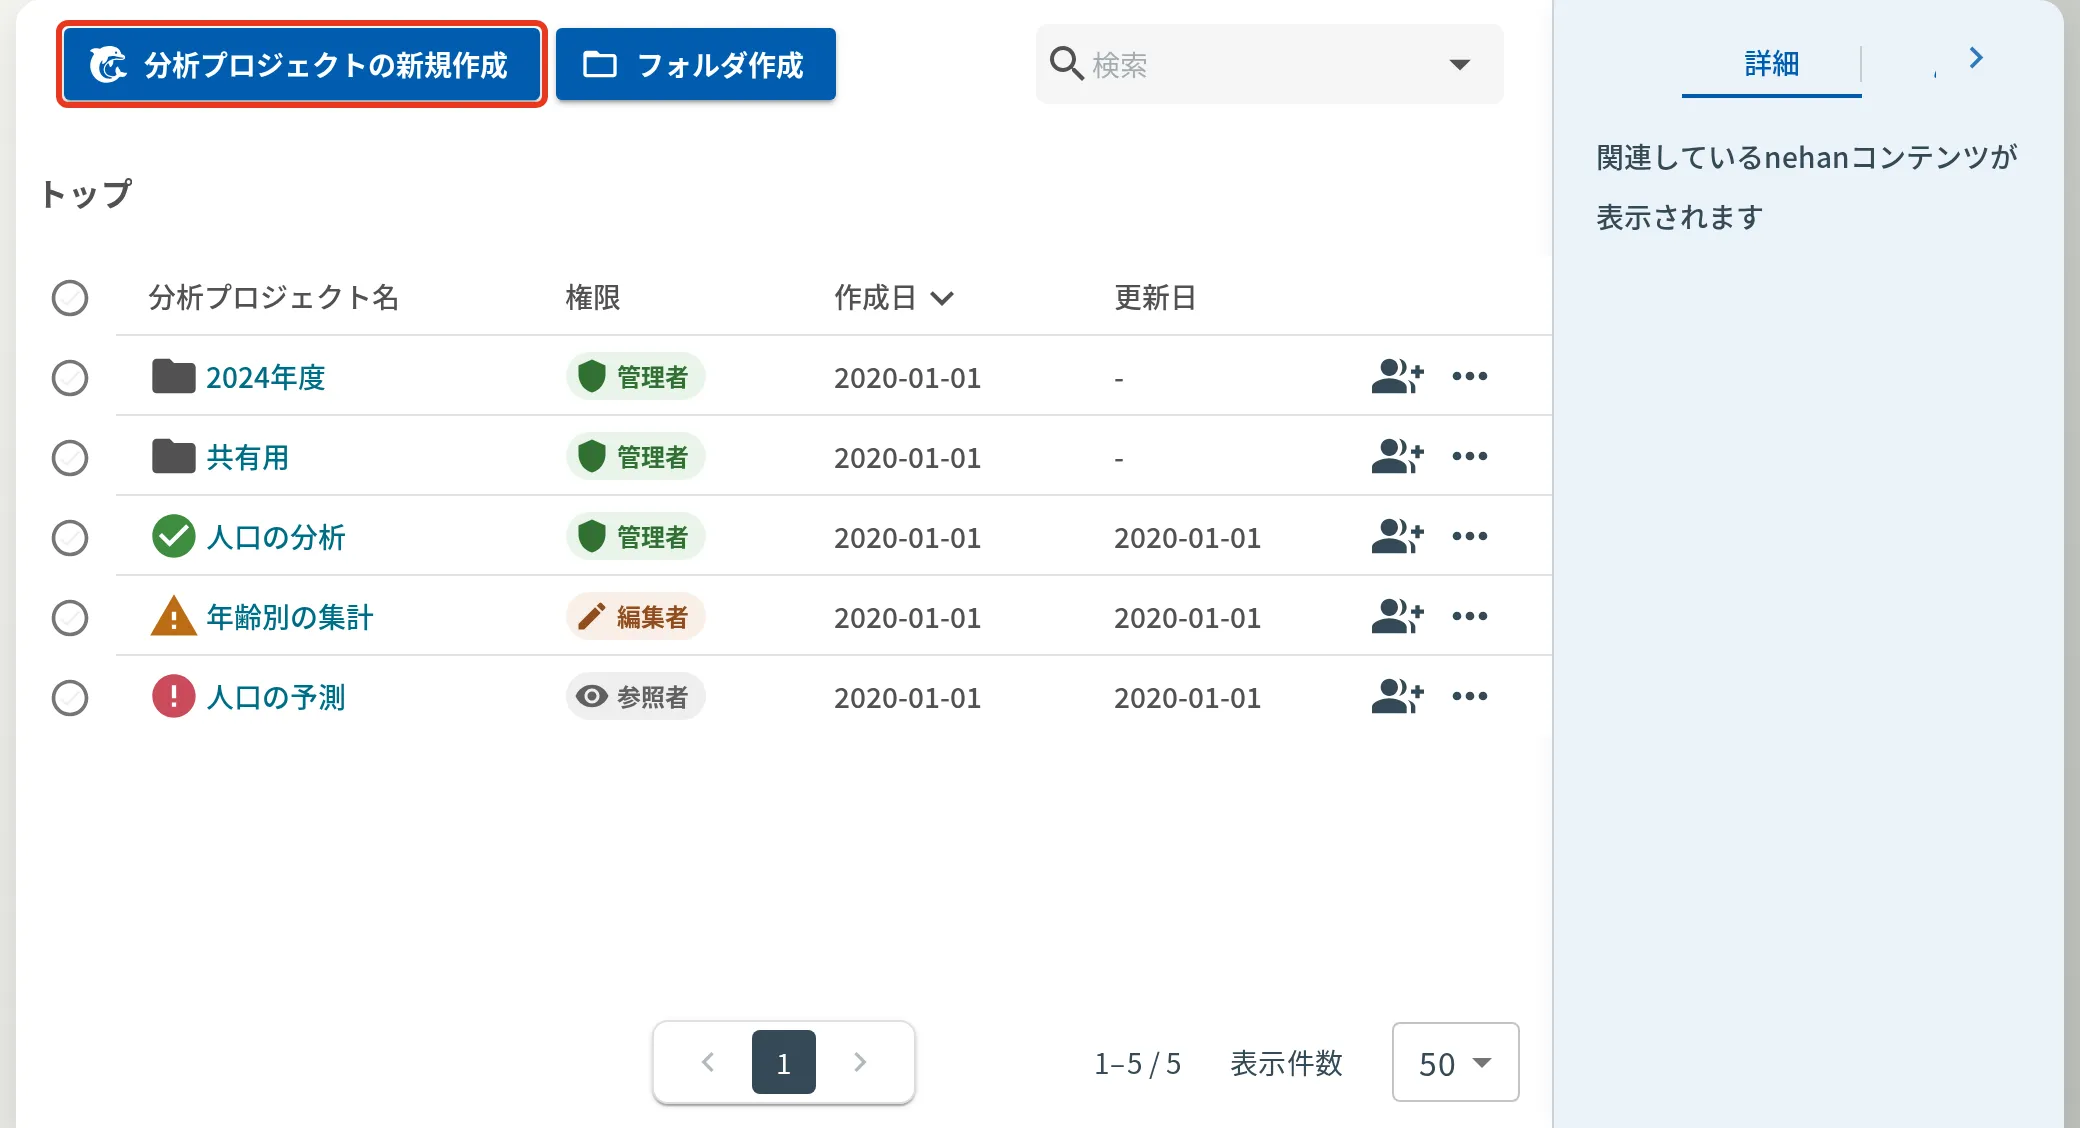This screenshot has height=1128, width=2080.
Task: Open more options for 年齢別の集計
Action: (1470, 617)
